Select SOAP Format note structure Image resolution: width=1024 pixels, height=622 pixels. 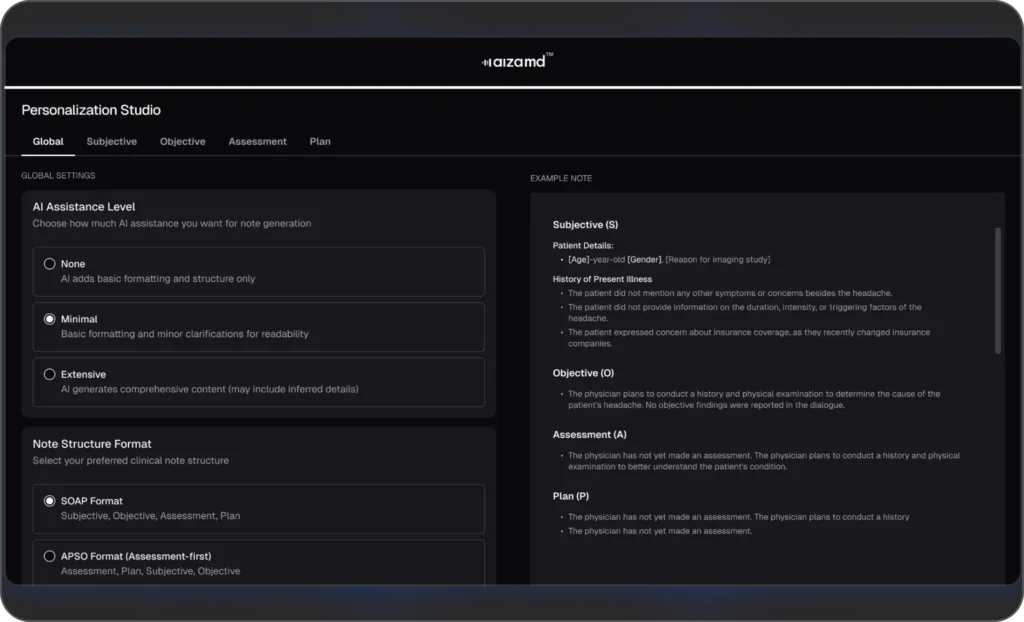click(x=50, y=501)
